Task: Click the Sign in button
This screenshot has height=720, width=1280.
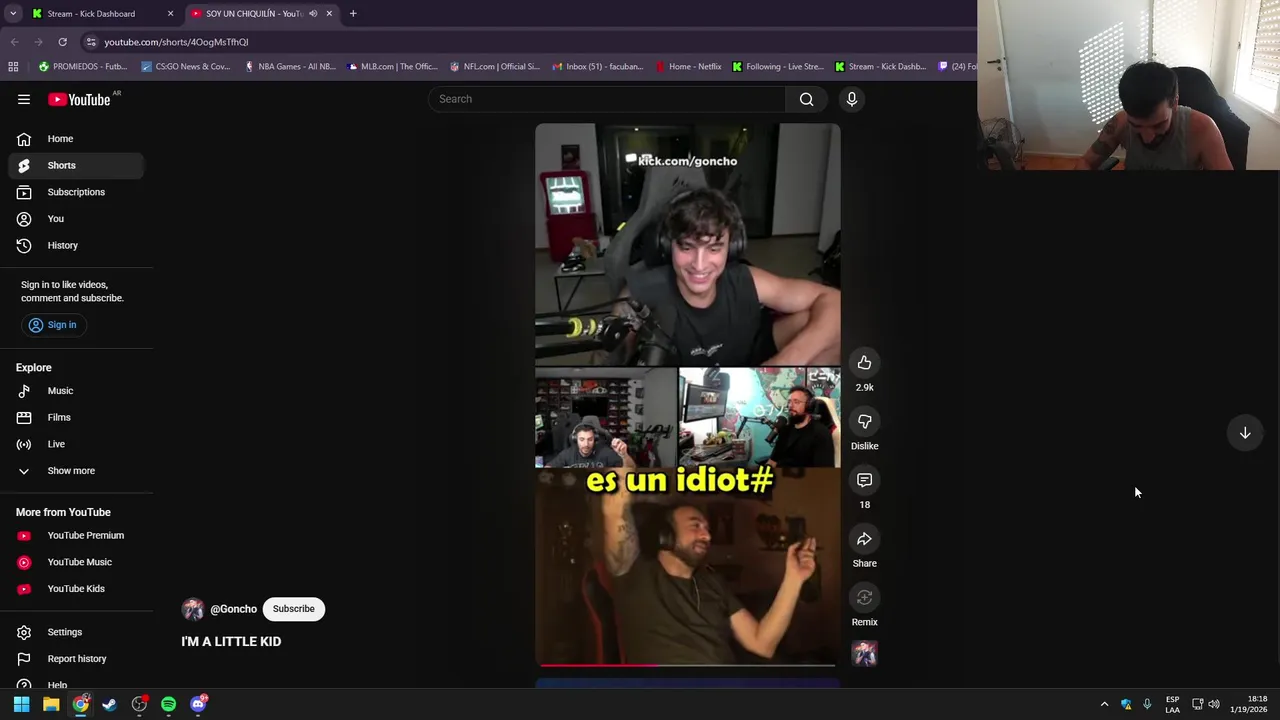Action: tap(53, 325)
